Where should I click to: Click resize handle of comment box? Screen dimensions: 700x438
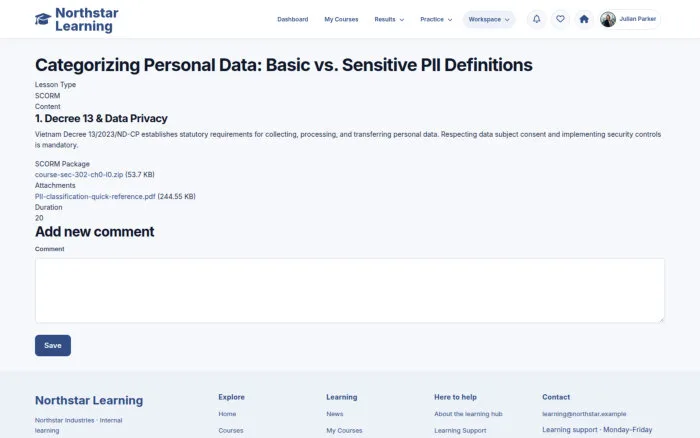661,319
